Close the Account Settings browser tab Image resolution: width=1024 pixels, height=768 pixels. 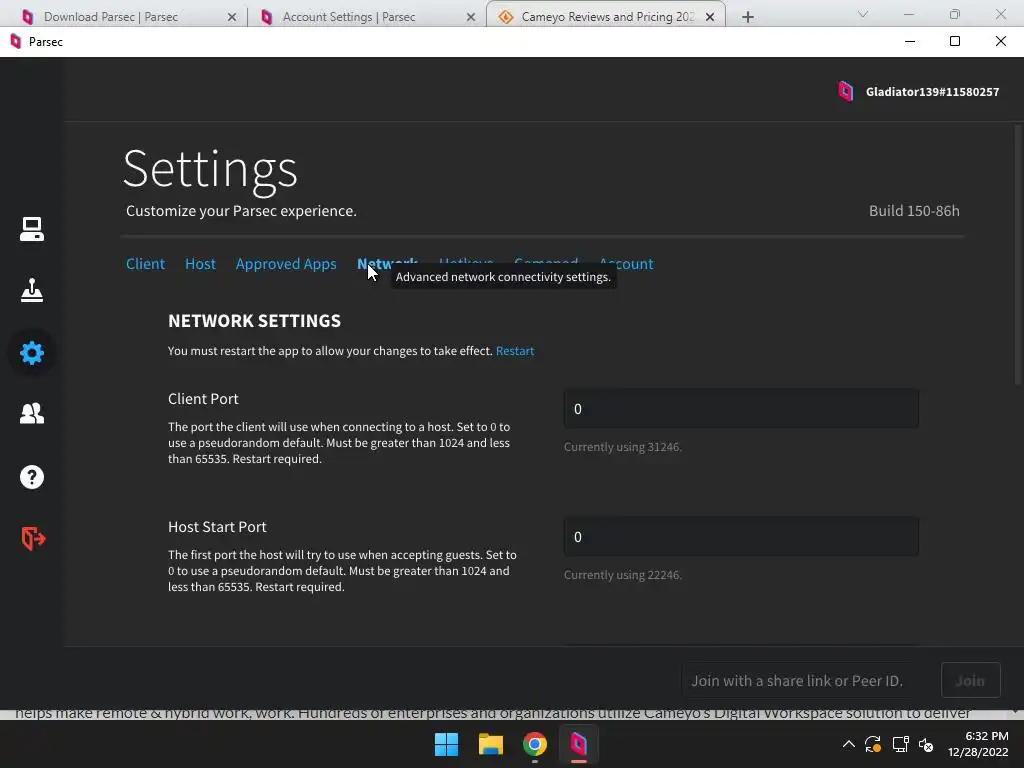471,17
